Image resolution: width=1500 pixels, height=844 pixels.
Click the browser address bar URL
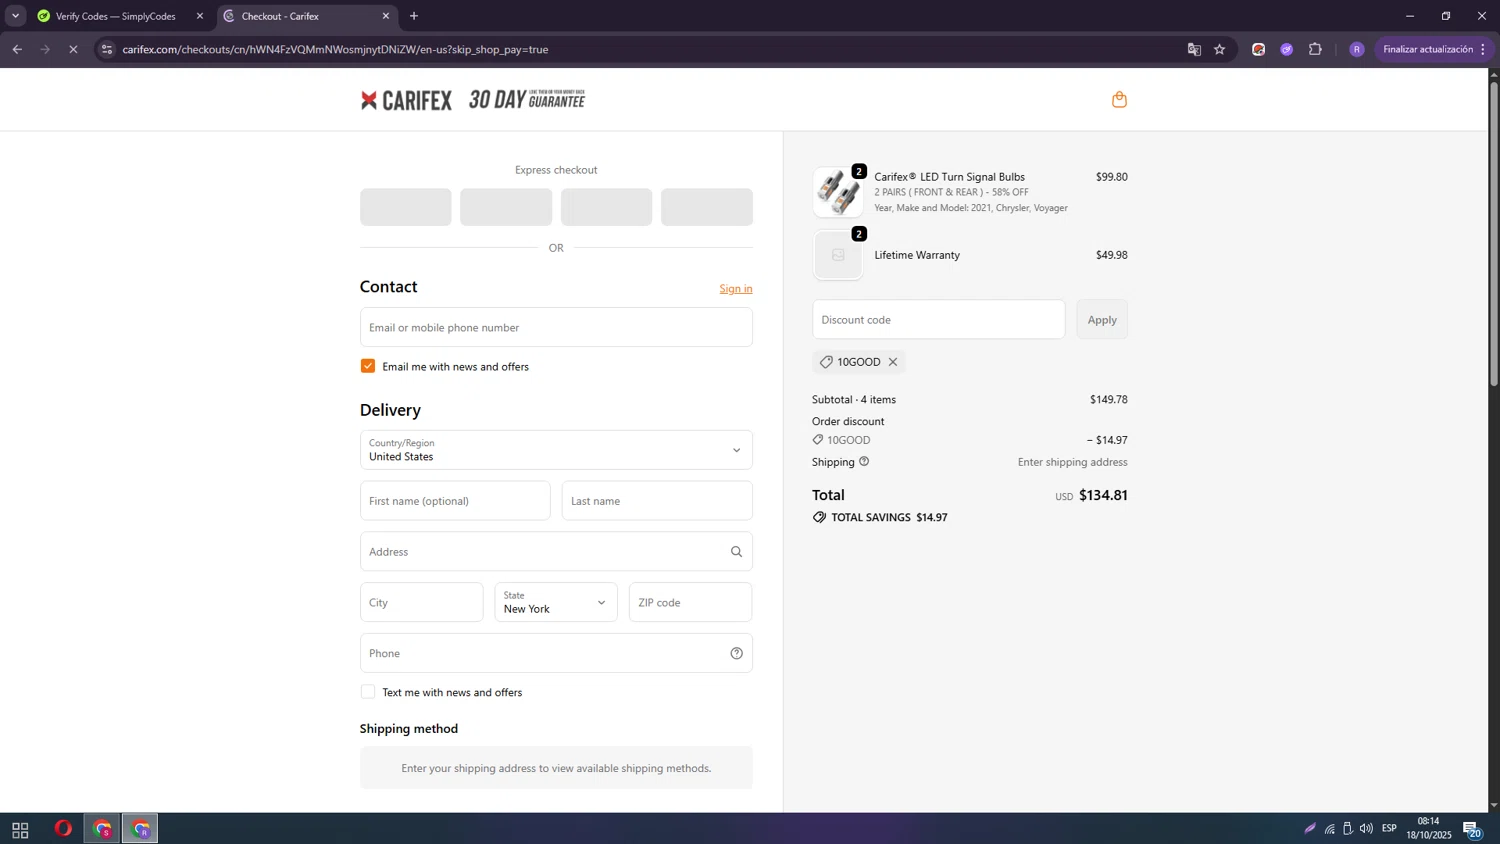tap(335, 49)
